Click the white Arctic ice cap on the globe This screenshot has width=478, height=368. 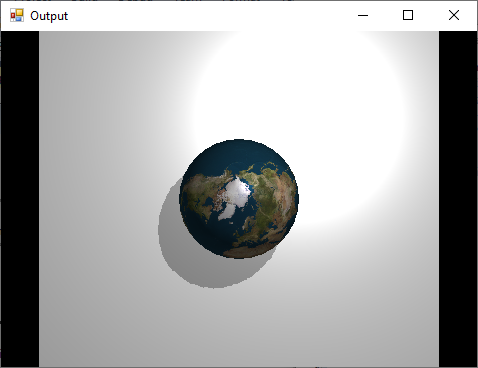234,199
